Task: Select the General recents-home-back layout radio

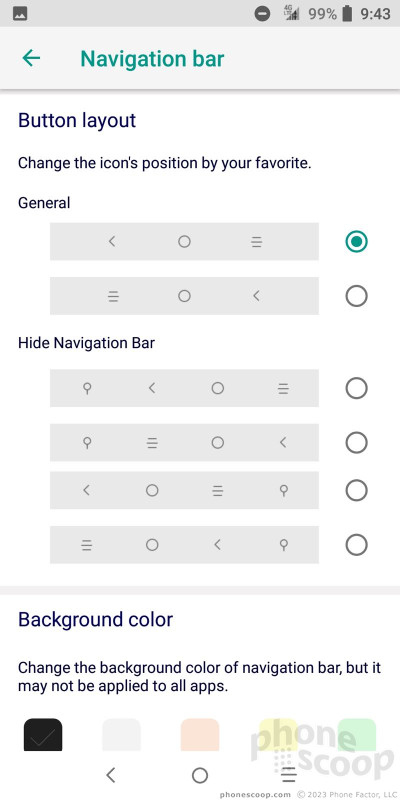Action: tap(356, 295)
